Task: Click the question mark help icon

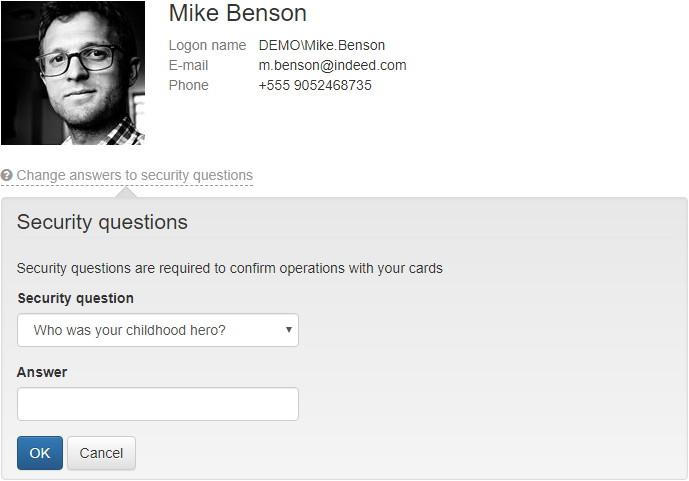Action: coord(7,176)
